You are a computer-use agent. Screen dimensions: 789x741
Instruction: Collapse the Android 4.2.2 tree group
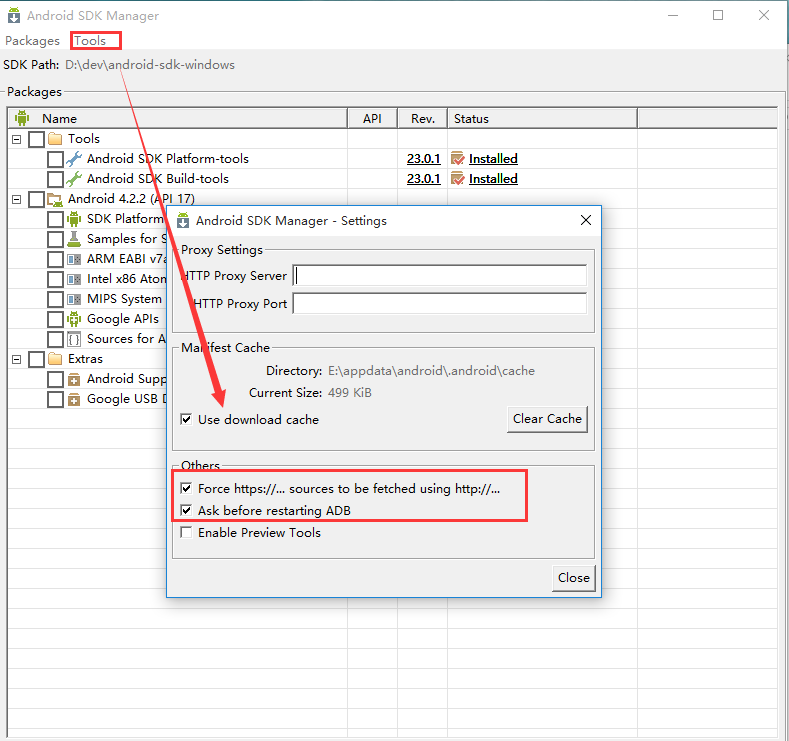17,200
